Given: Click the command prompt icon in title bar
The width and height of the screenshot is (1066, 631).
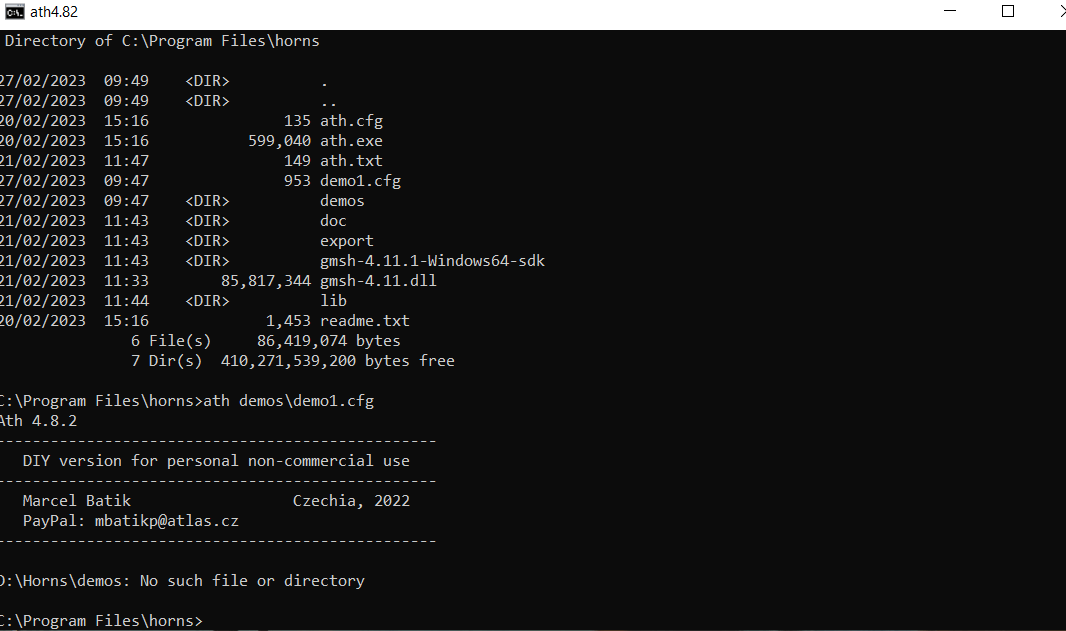Looking at the screenshot, I should 14,12.
